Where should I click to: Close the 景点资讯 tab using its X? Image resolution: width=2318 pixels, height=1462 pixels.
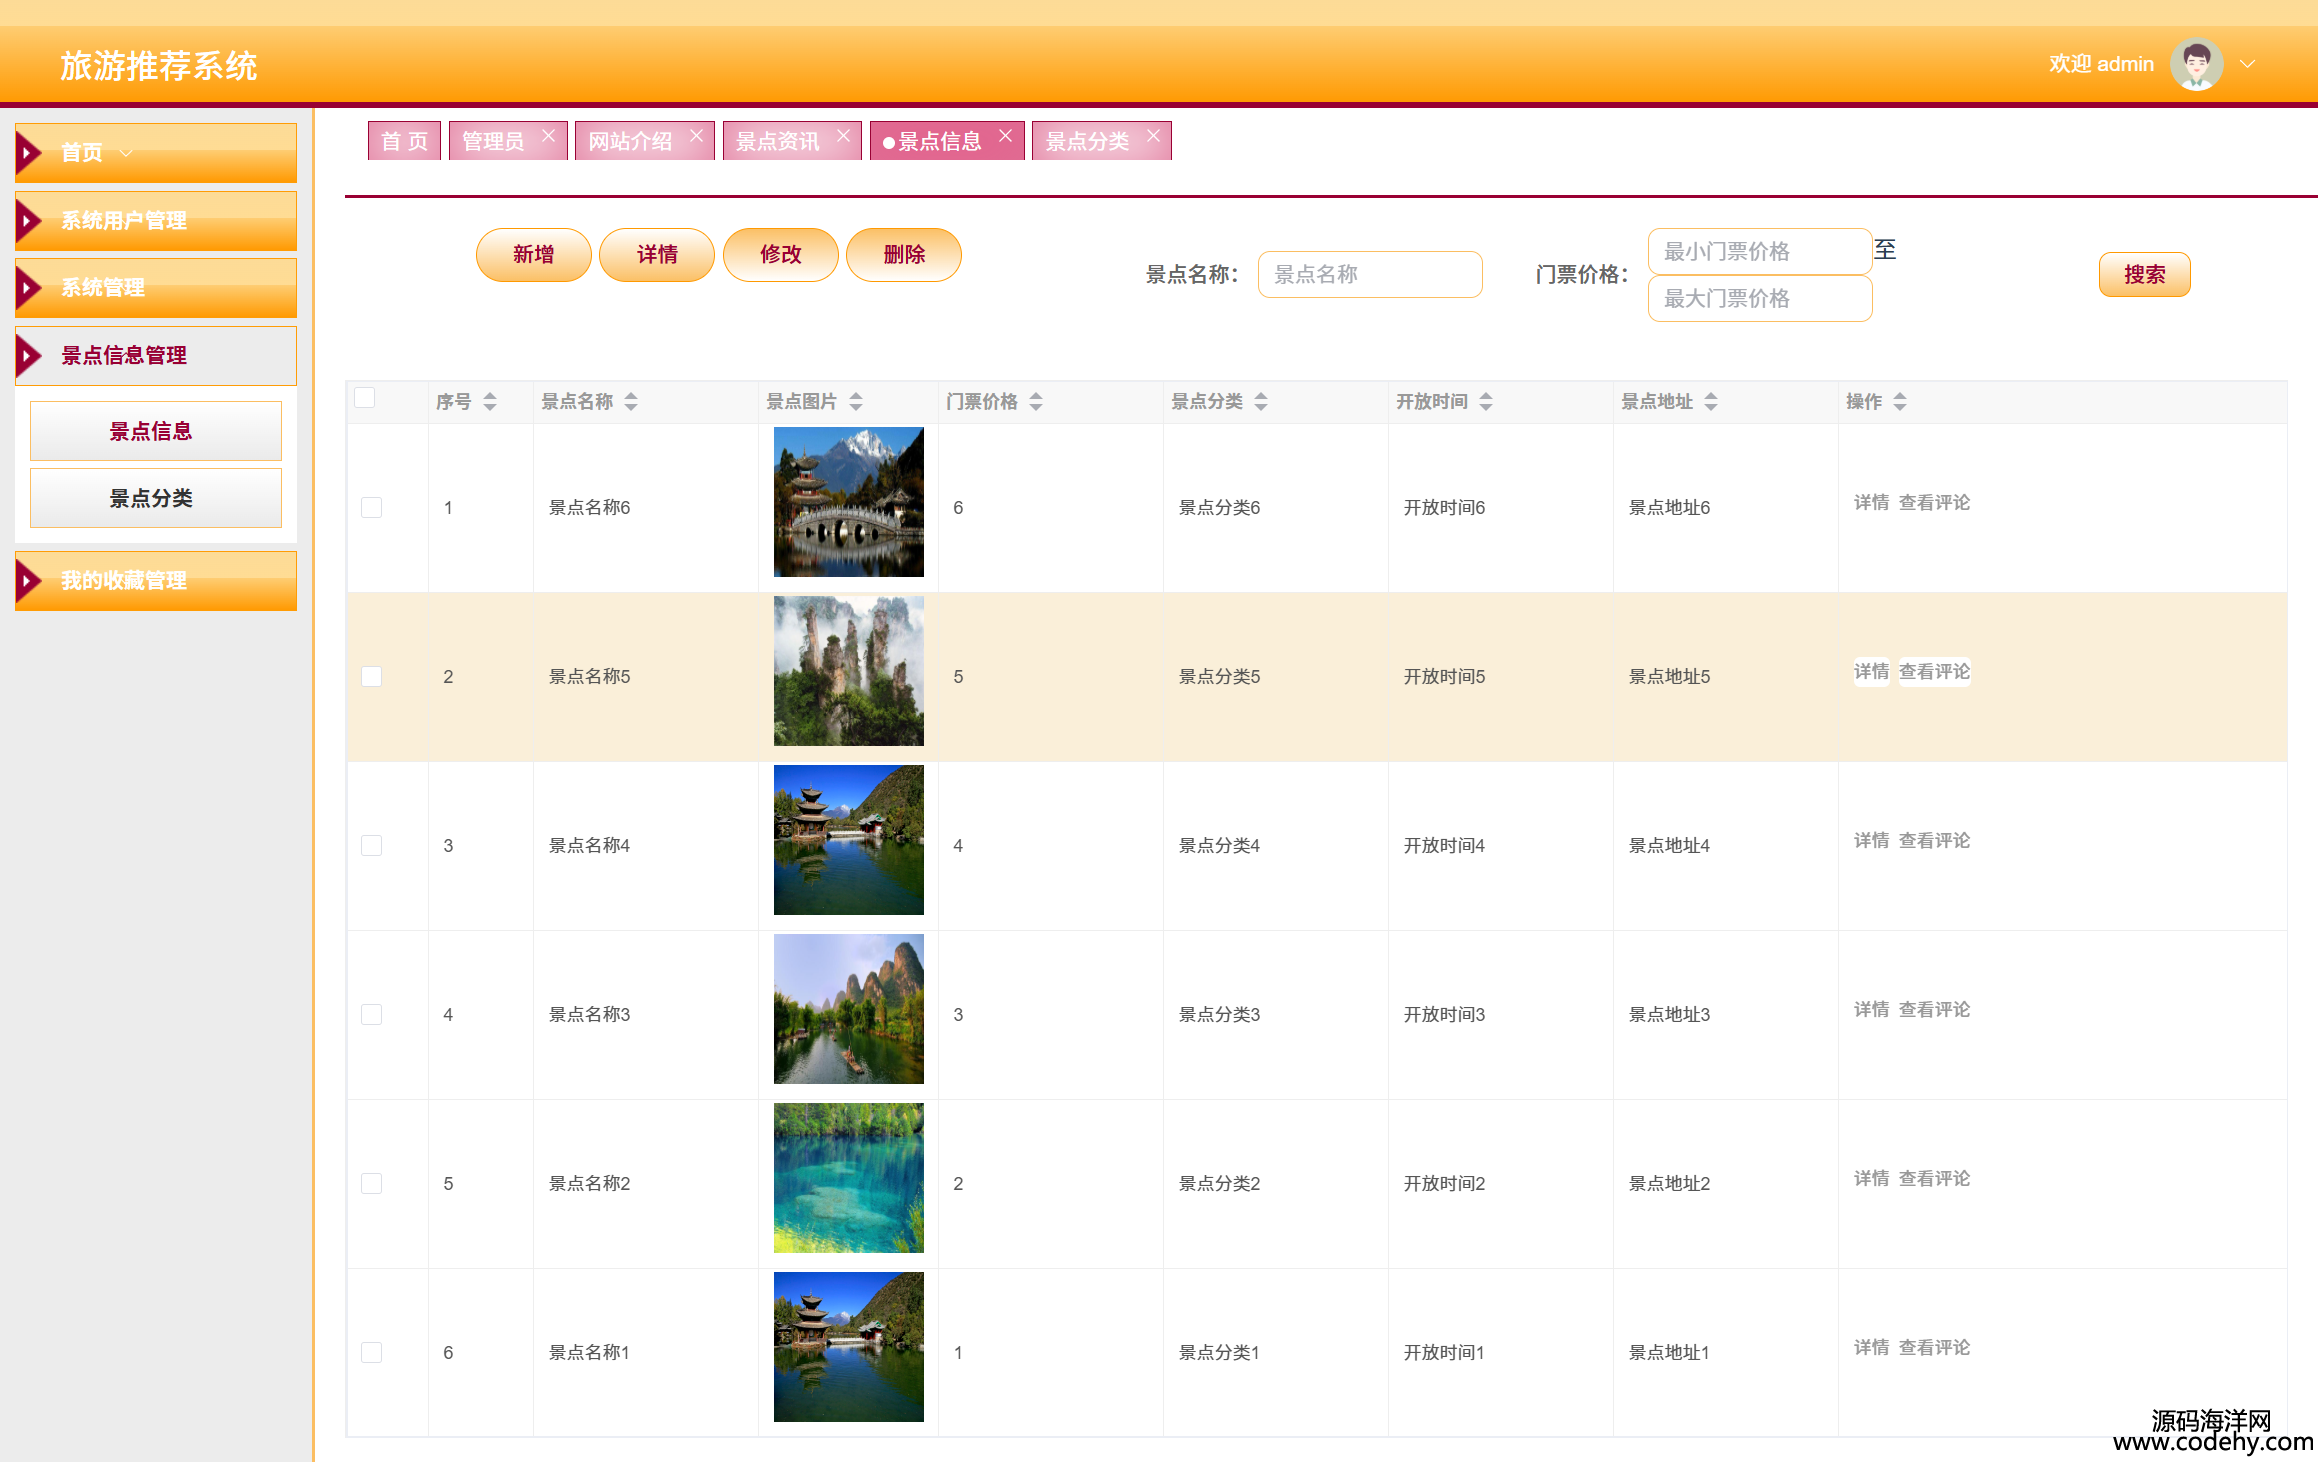click(844, 136)
